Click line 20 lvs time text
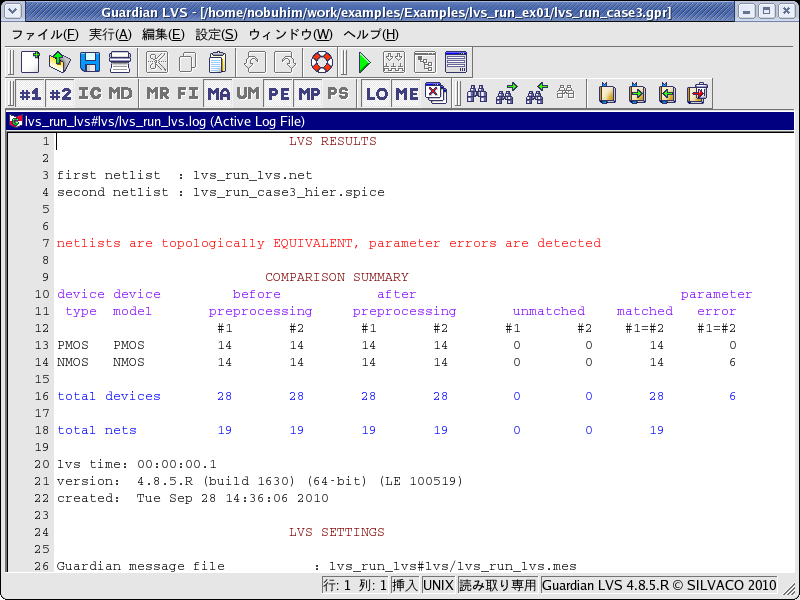 (x=137, y=464)
